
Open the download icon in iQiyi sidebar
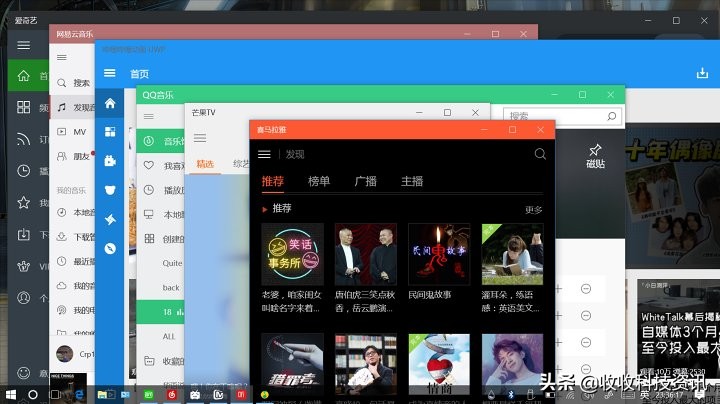click(x=23, y=234)
